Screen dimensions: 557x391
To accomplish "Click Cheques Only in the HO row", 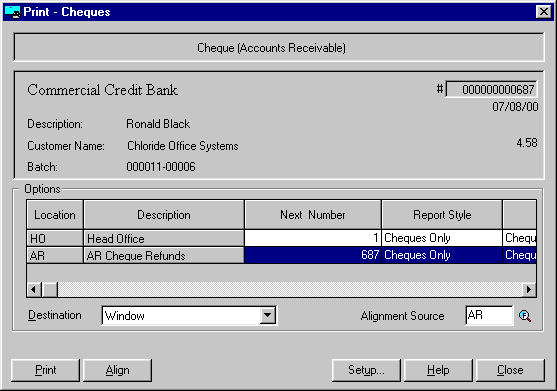I will [x=442, y=238].
